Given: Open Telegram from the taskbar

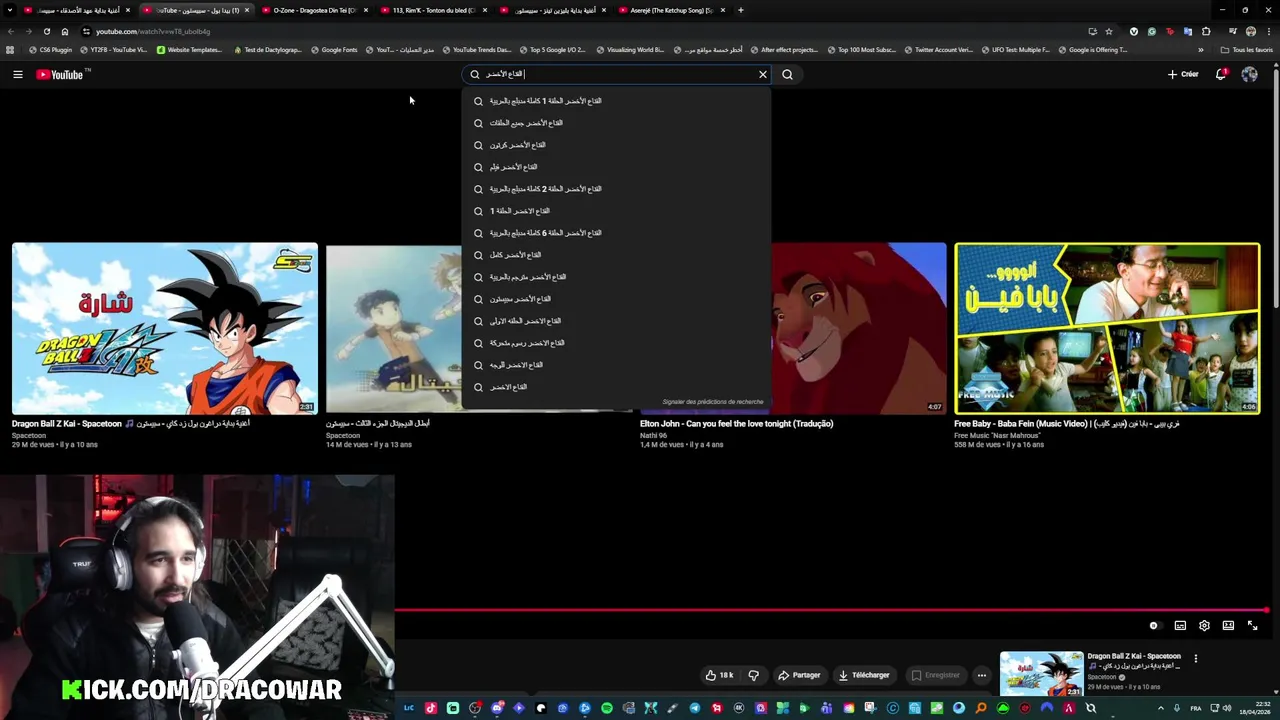Looking at the screenshot, I should pyautogui.click(x=694, y=708).
